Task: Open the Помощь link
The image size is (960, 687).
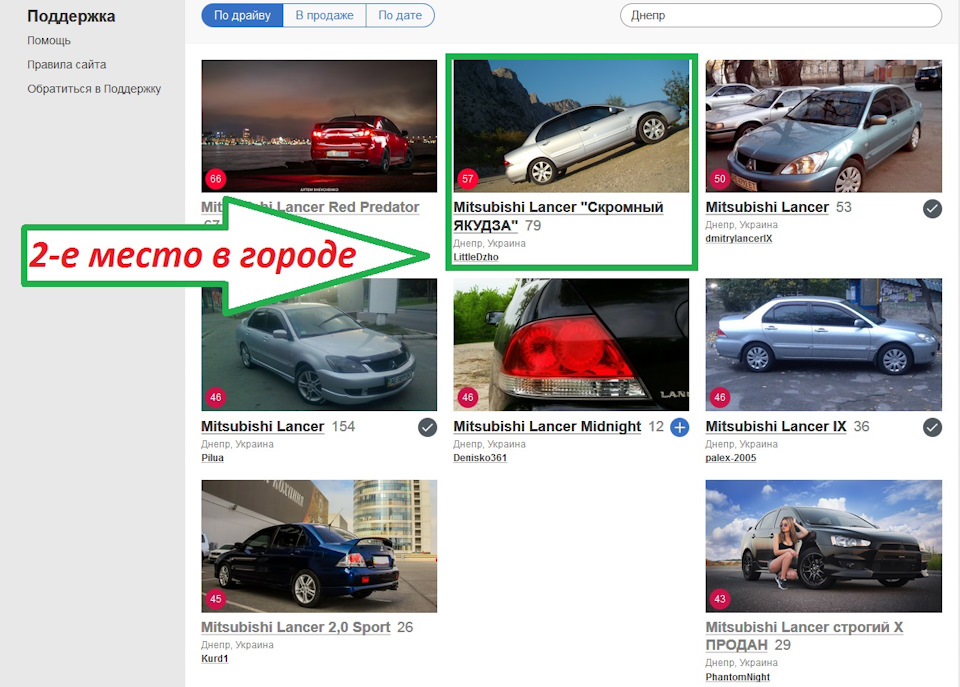Action: pyautogui.click(x=49, y=40)
